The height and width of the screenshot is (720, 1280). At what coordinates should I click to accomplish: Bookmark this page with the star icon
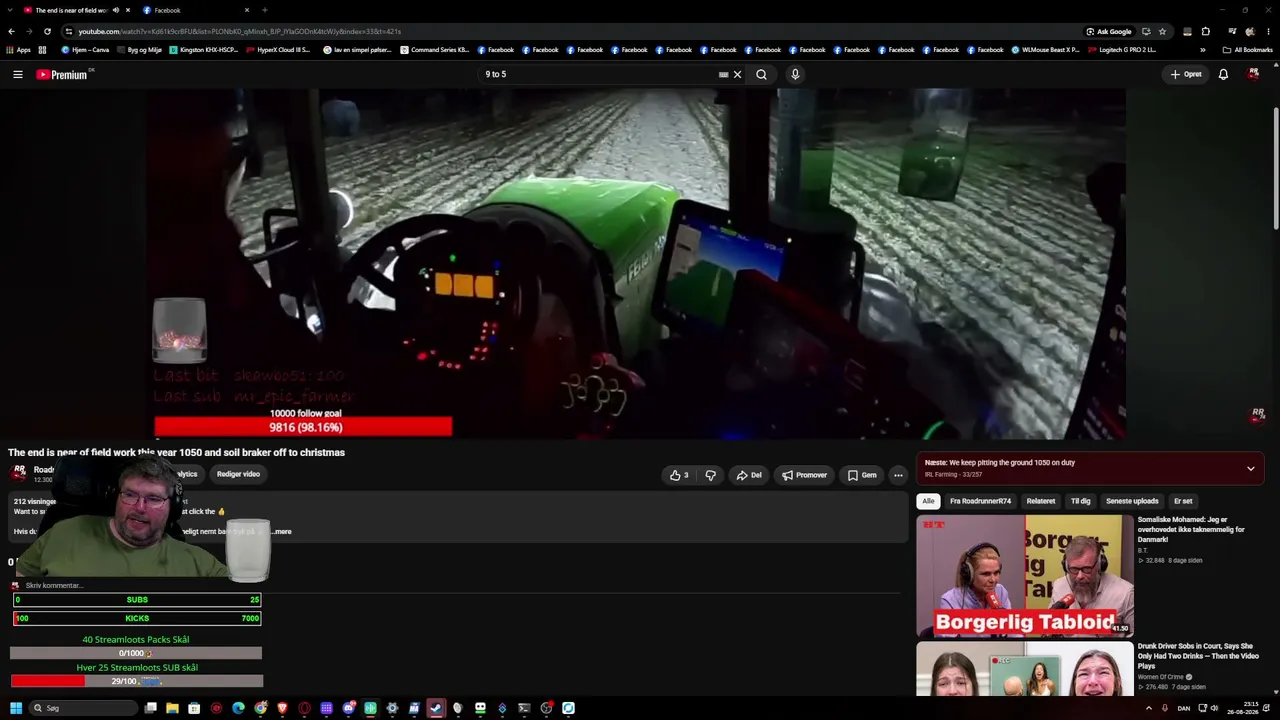coord(1162,31)
